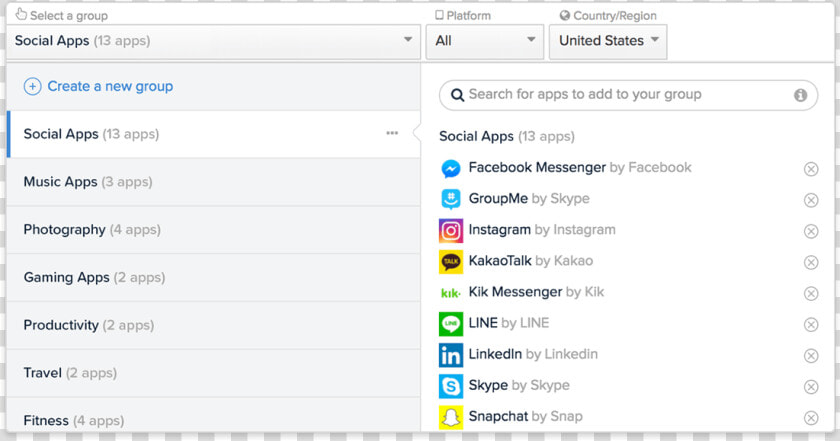This screenshot has height=441, width=840.
Task: Click the KakaoTalk by Kakao text
Action: (530, 261)
